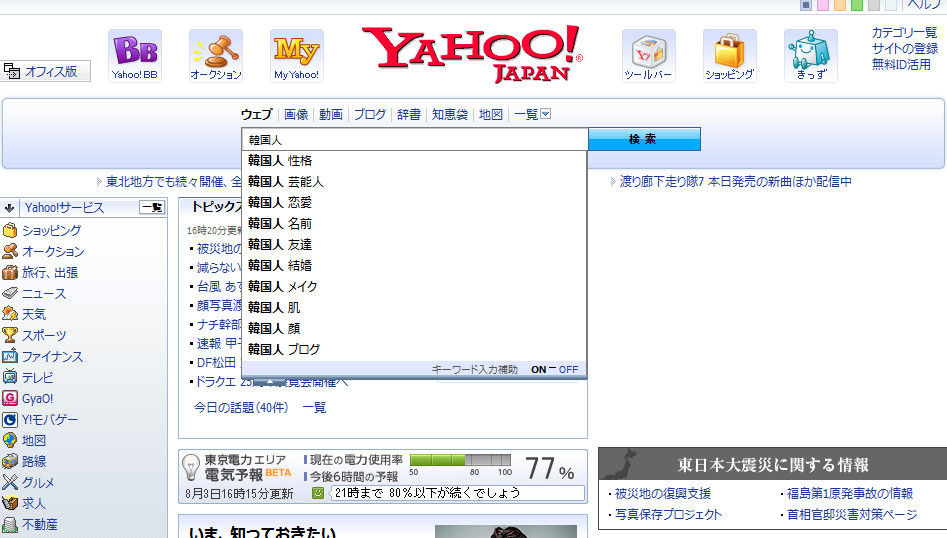Click the ニュース sidebar icon
The width and height of the screenshot is (947, 538).
pos(10,293)
